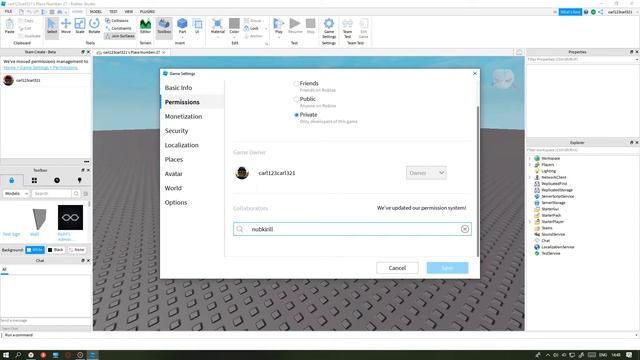Set Toolbox background to None

[x=76, y=249]
